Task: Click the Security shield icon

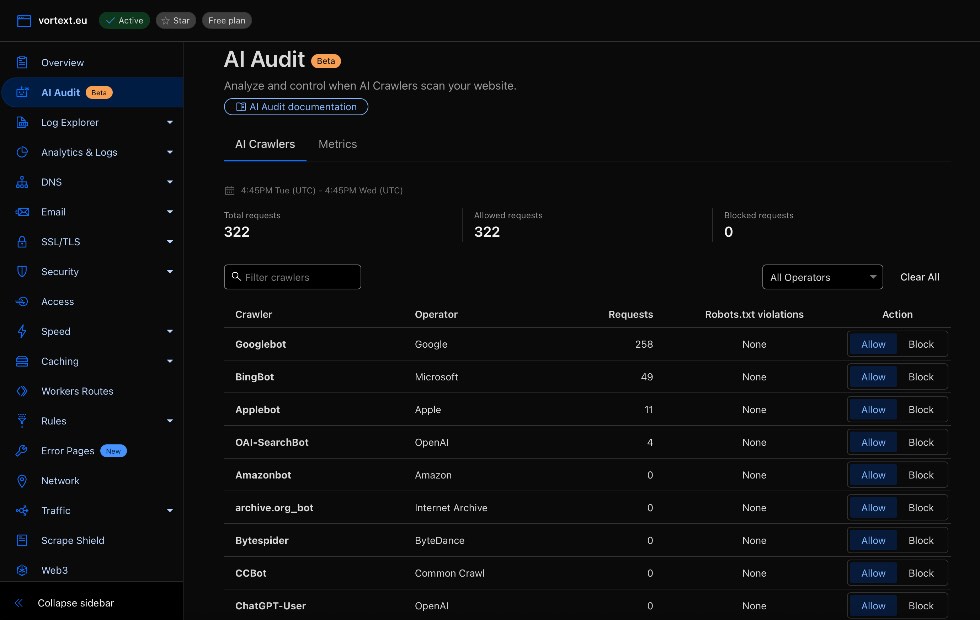Action: [22, 272]
